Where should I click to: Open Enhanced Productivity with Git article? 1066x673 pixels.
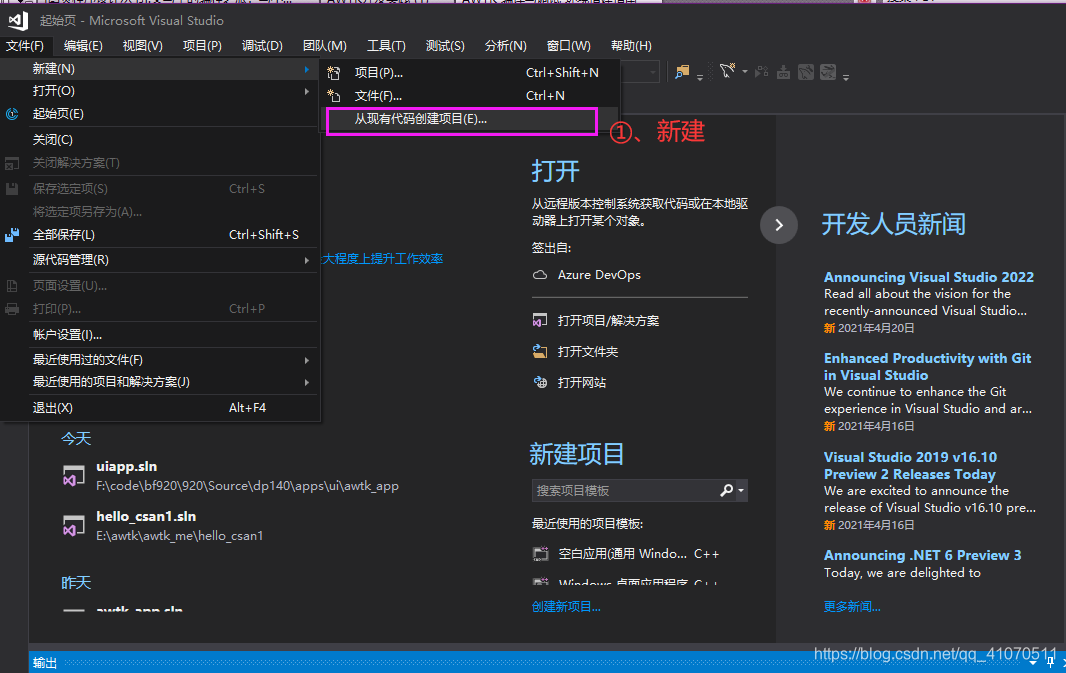pyautogui.click(x=927, y=366)
